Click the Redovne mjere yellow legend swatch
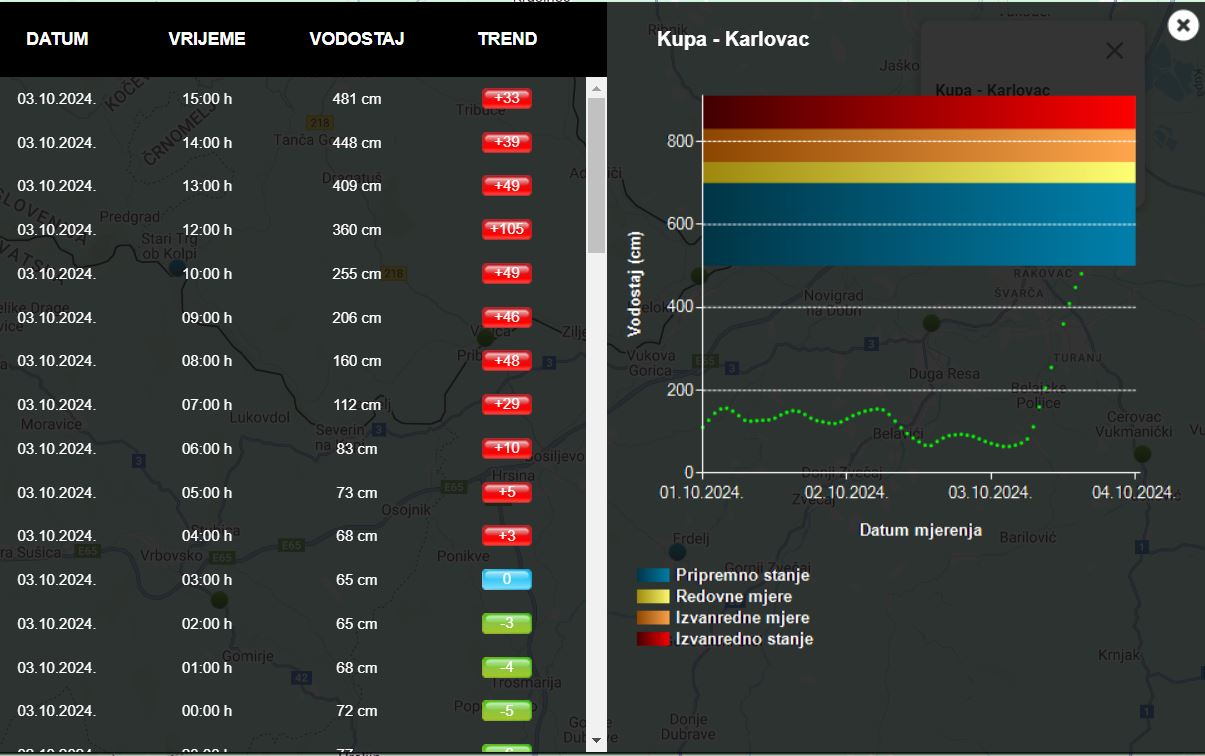The height and width of the screenshot is (756, 1205). 653,596
